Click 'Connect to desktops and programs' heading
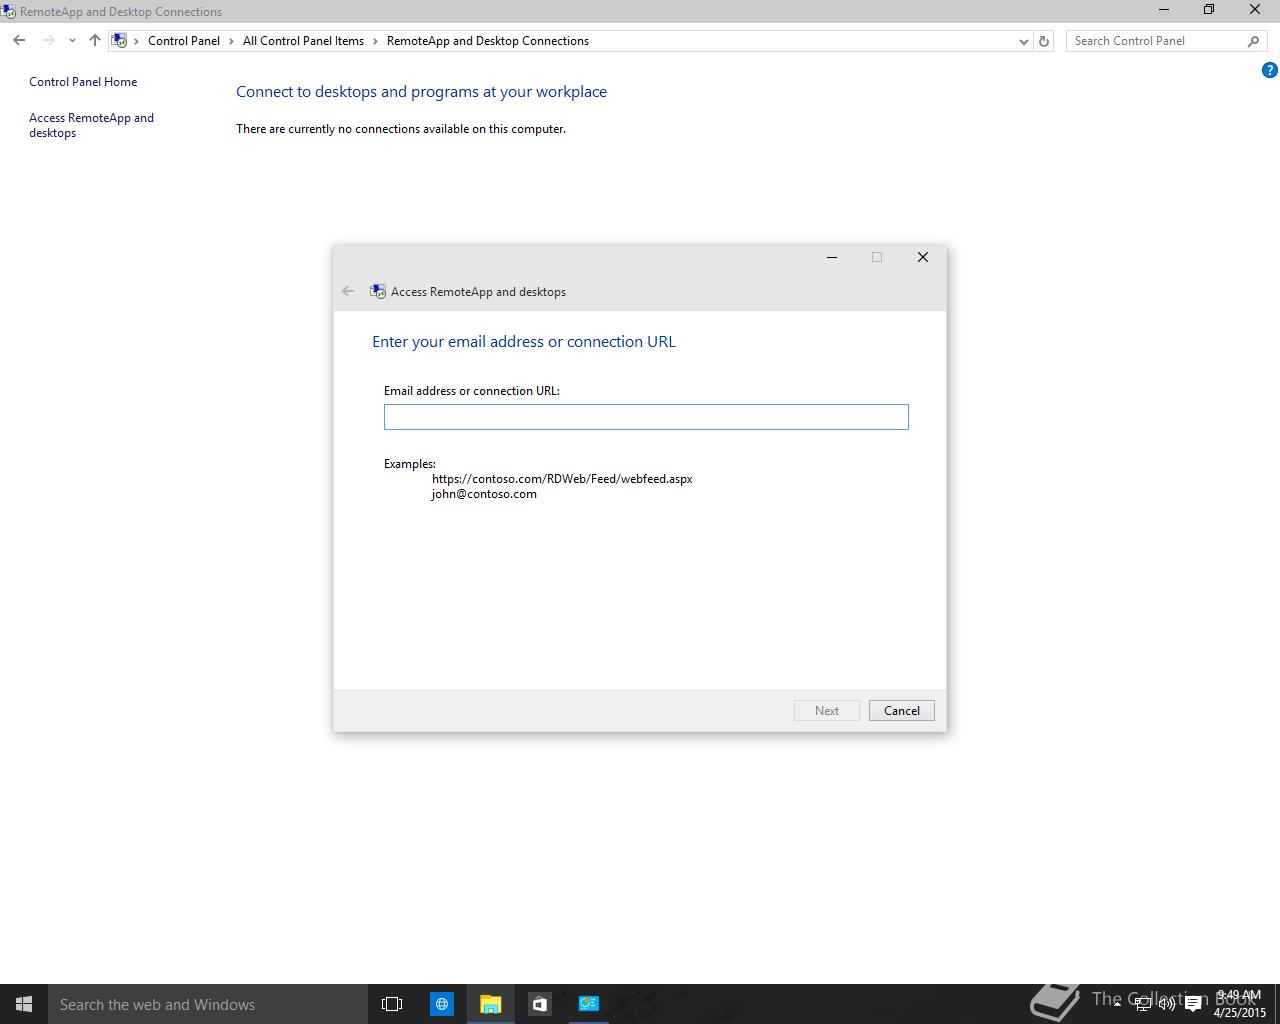The image size is (1280, 1024). click(421, 92)
